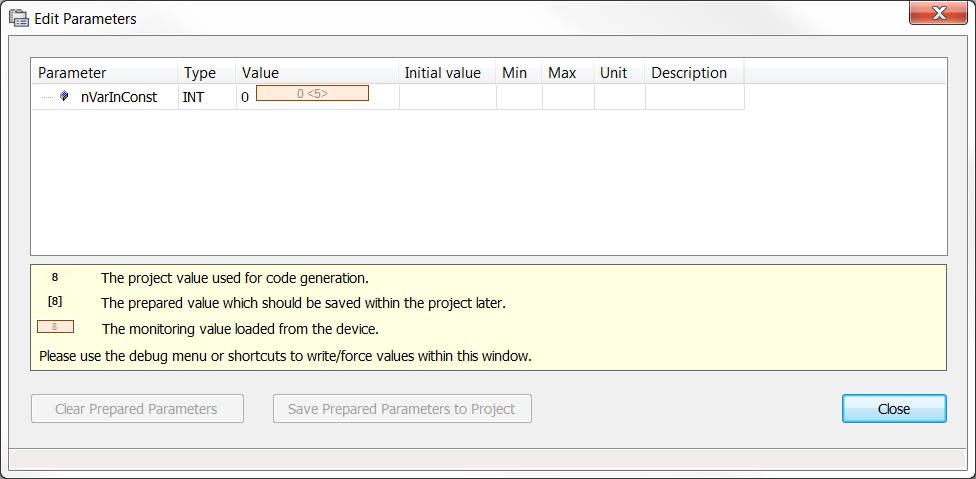The width and height of the screenshot is (976, 479).
Task: Click the Max column header
Action: tap(568, 73)
